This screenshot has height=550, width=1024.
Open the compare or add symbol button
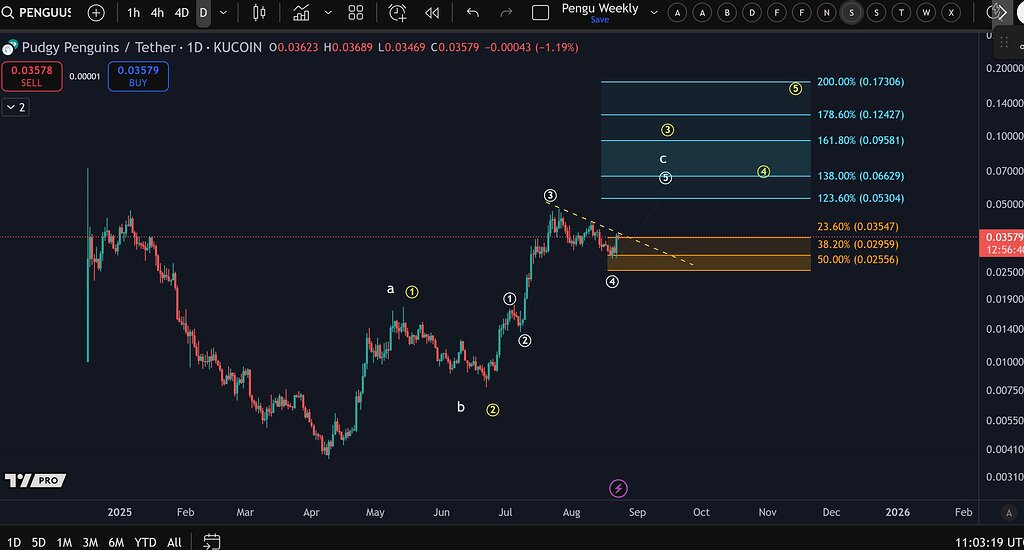95,13
